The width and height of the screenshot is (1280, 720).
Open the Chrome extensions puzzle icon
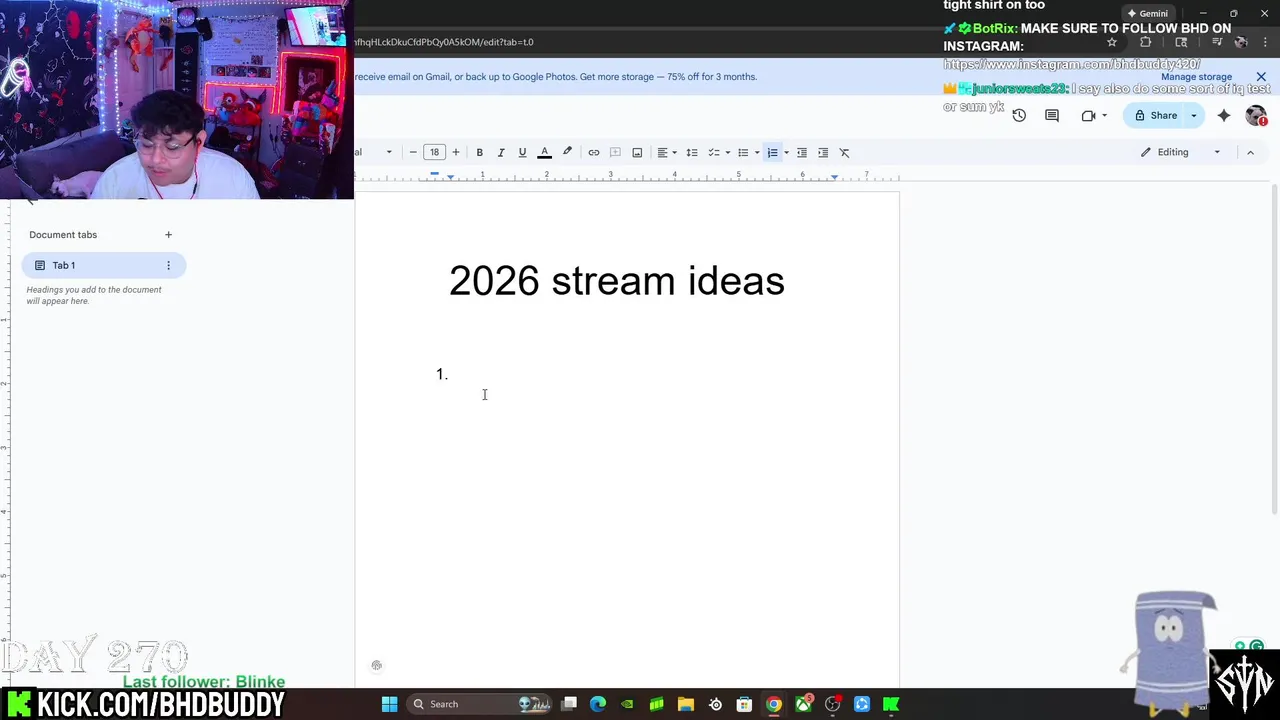pyautogui.click(x=1146, y=42)
